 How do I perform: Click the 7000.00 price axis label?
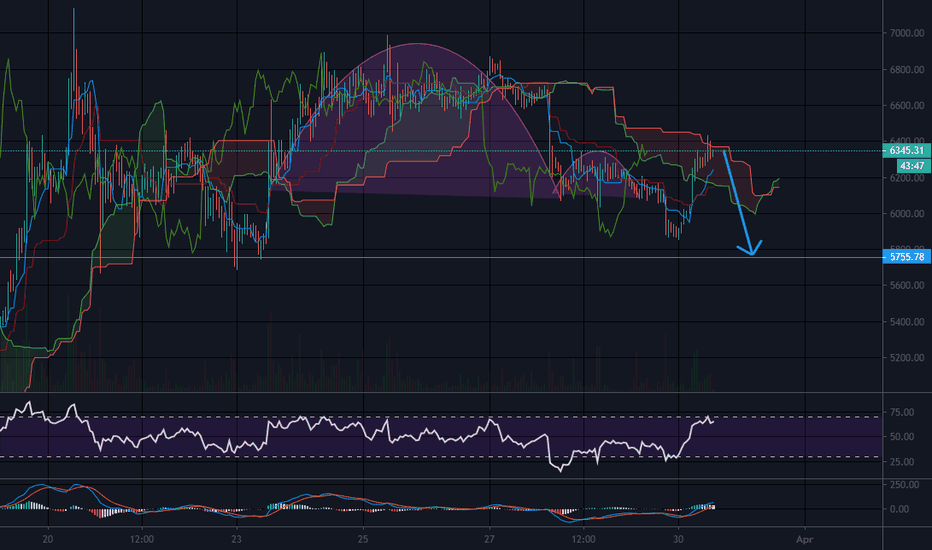point(906,33)
